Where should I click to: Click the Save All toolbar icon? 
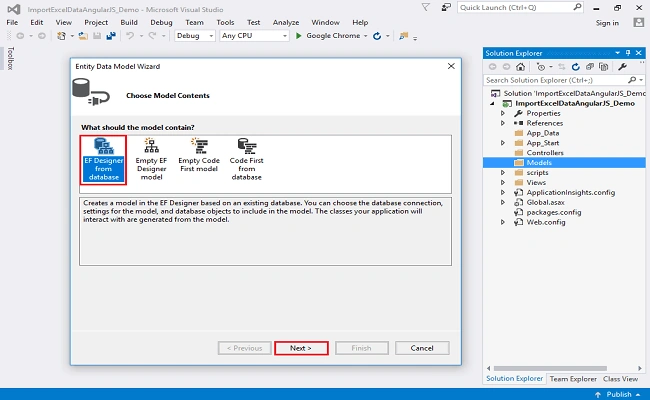(x=111, y=36)
